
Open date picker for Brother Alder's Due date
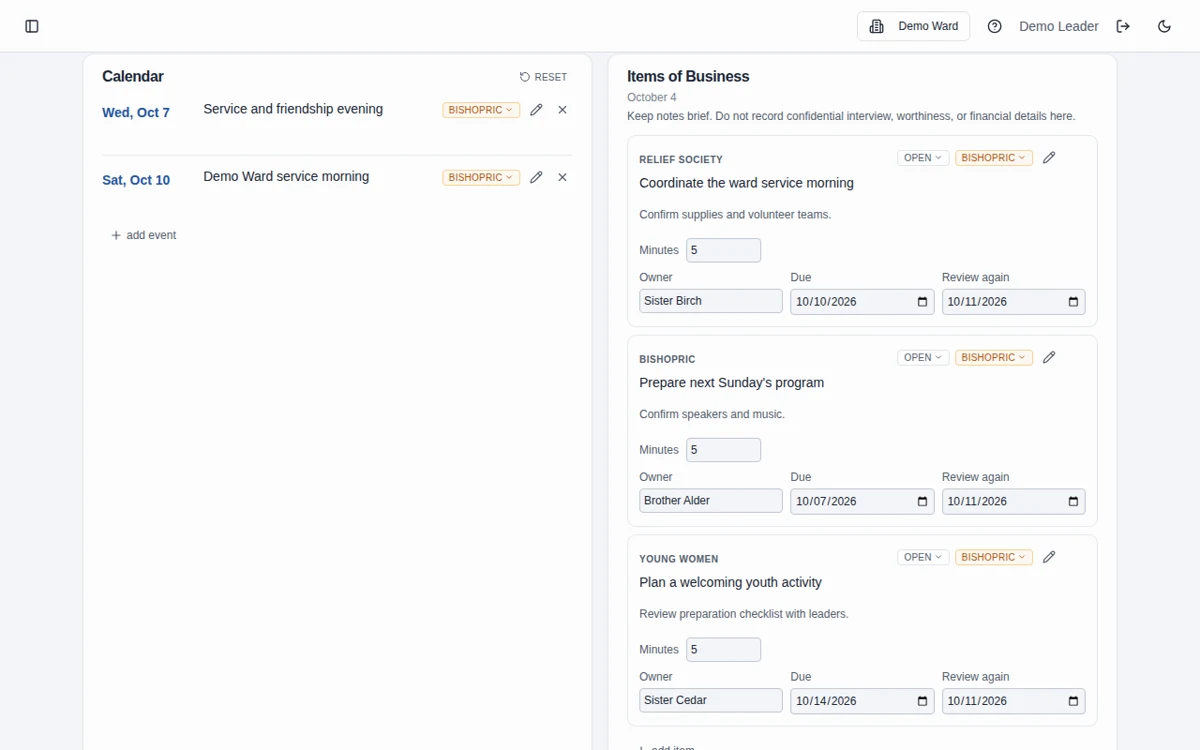coord(922,501)
